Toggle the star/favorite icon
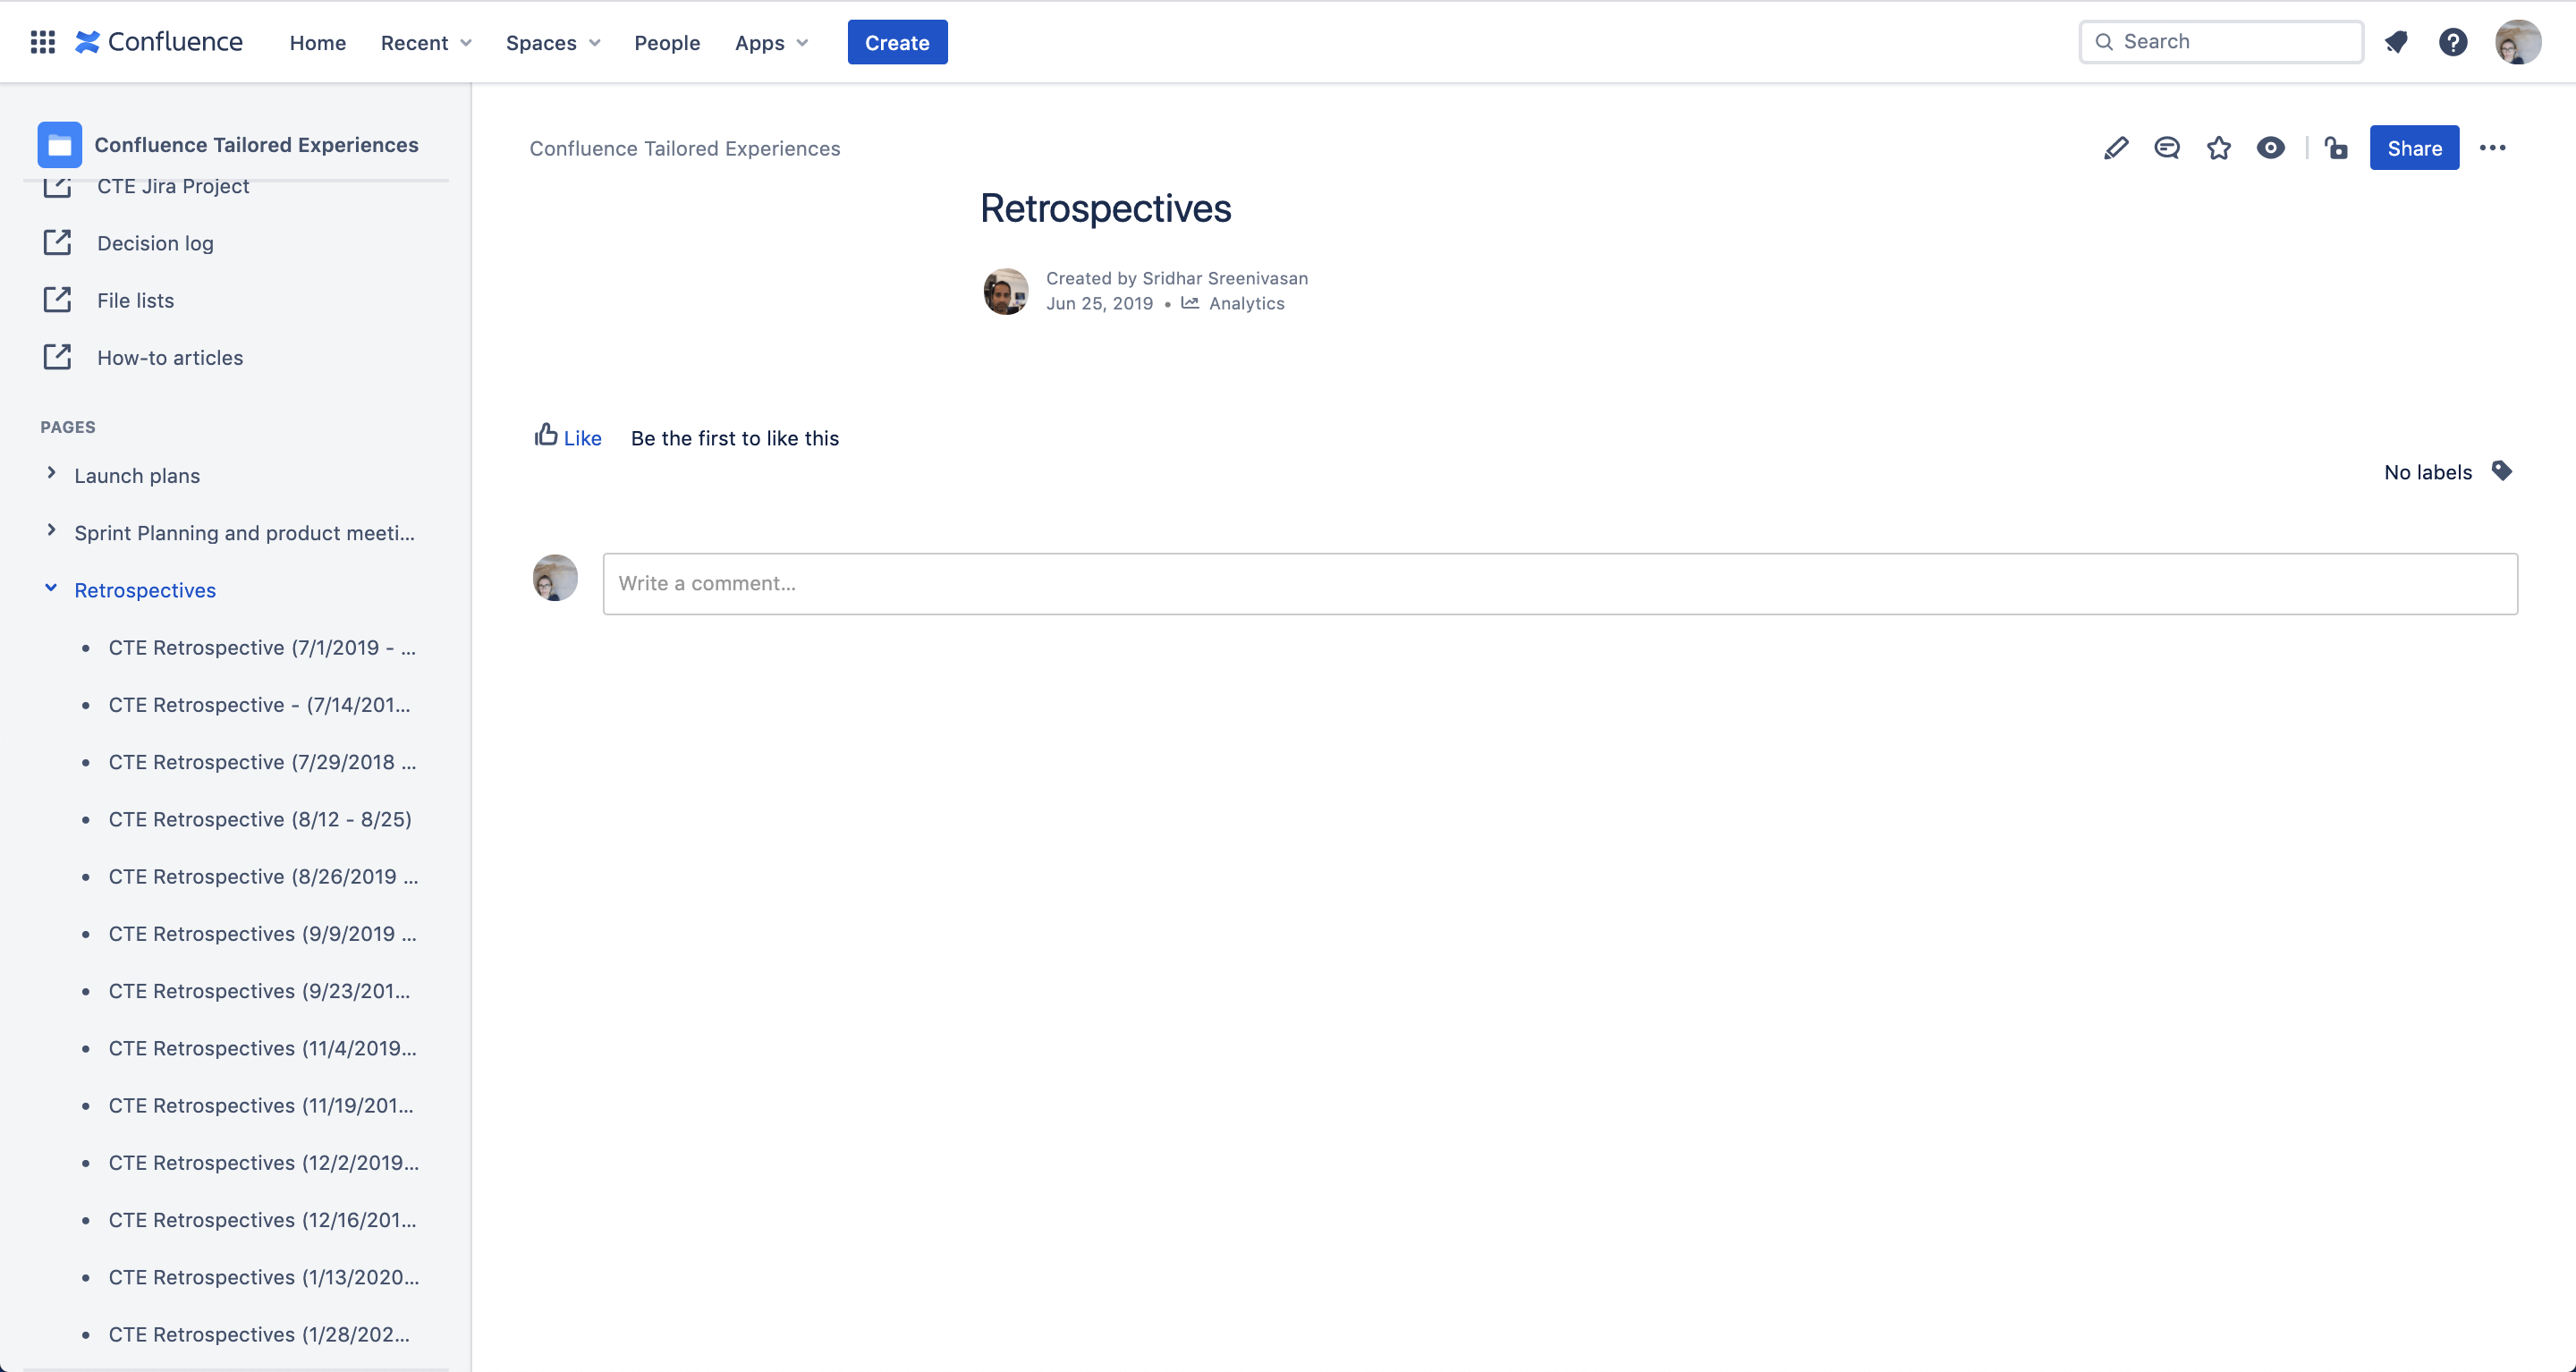This screenshot has width=2576, height=1372. (x=2218, y=148)
